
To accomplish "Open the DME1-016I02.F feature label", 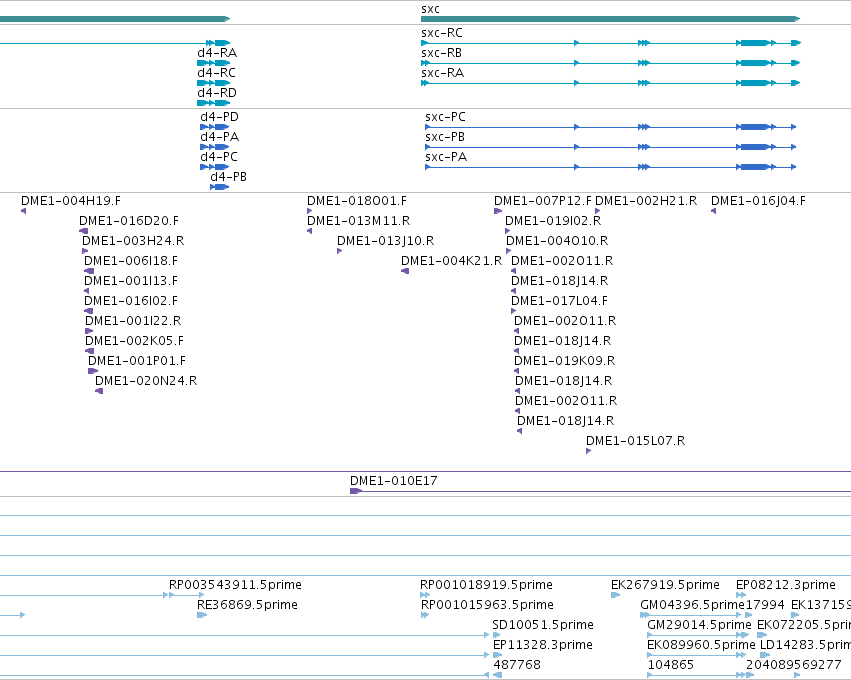I will (131, 302).
